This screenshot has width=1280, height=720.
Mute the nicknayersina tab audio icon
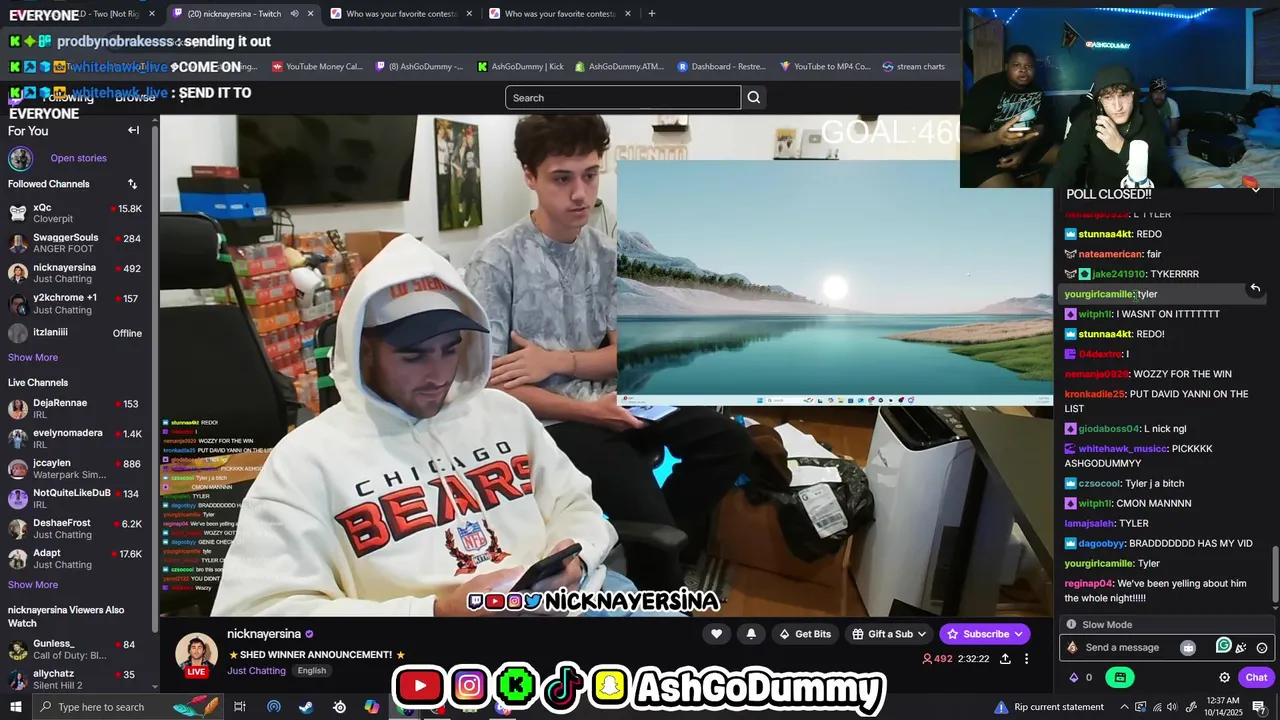[x=294, y=14]
